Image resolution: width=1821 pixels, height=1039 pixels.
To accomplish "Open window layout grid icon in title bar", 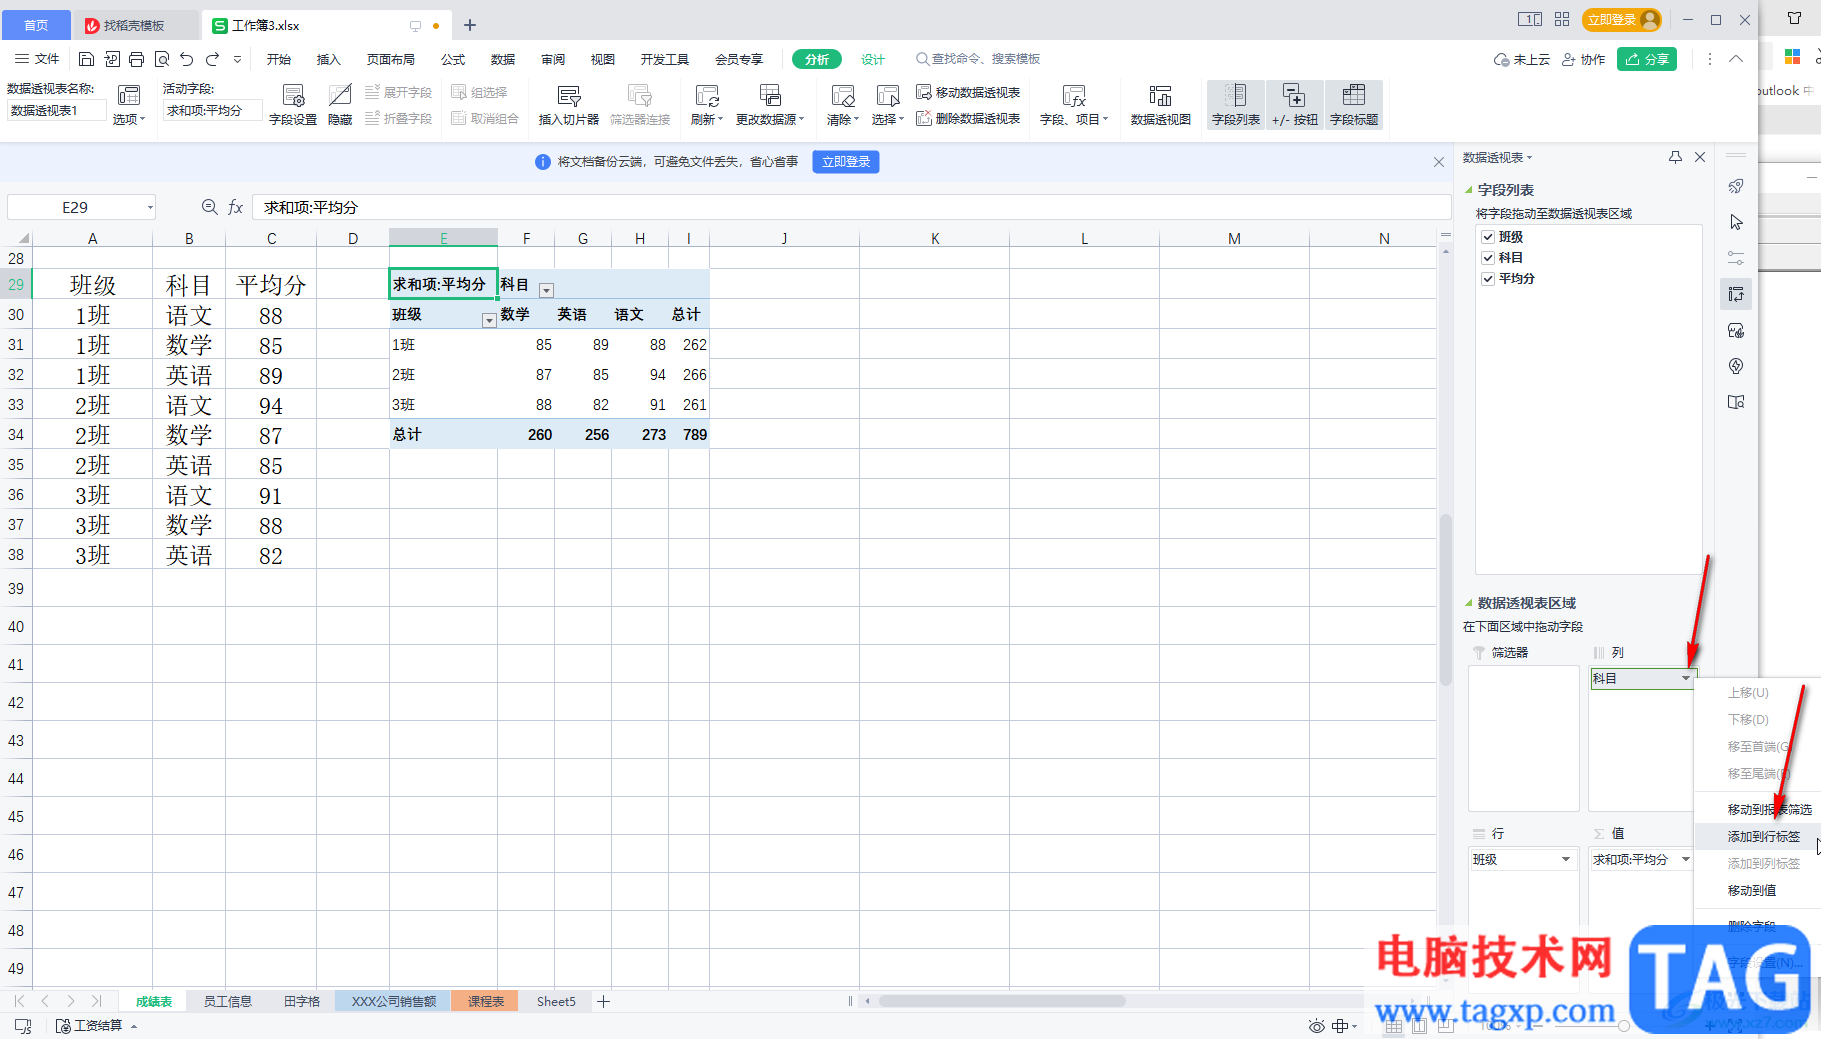I will tap(1562, 19).
